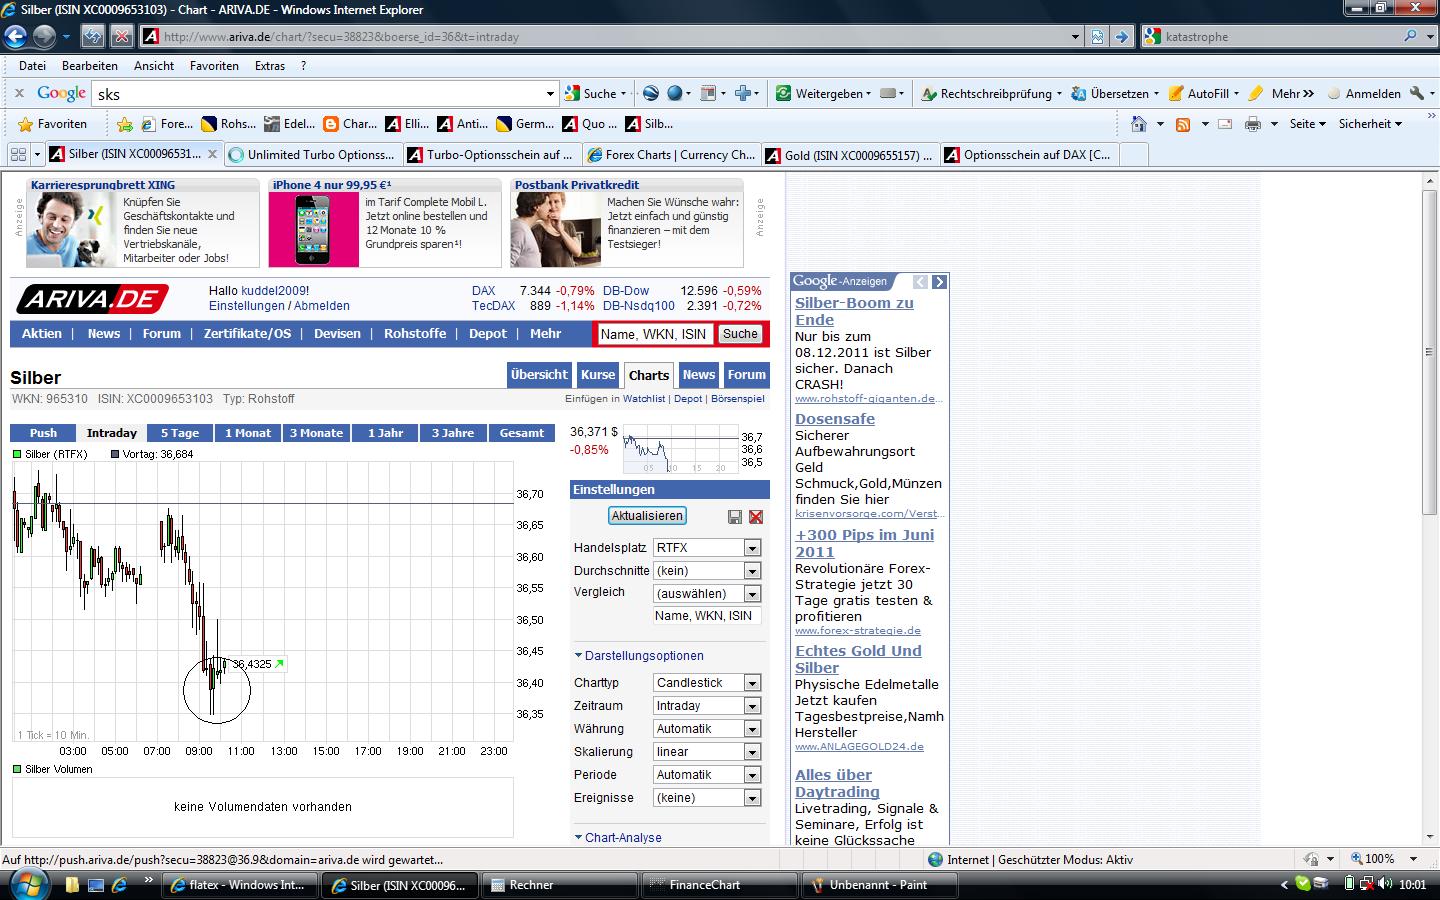This screenshot has width=1440, height=900.
Task: Select the Gesamt chart tab
Action: (x=522, y=433)
